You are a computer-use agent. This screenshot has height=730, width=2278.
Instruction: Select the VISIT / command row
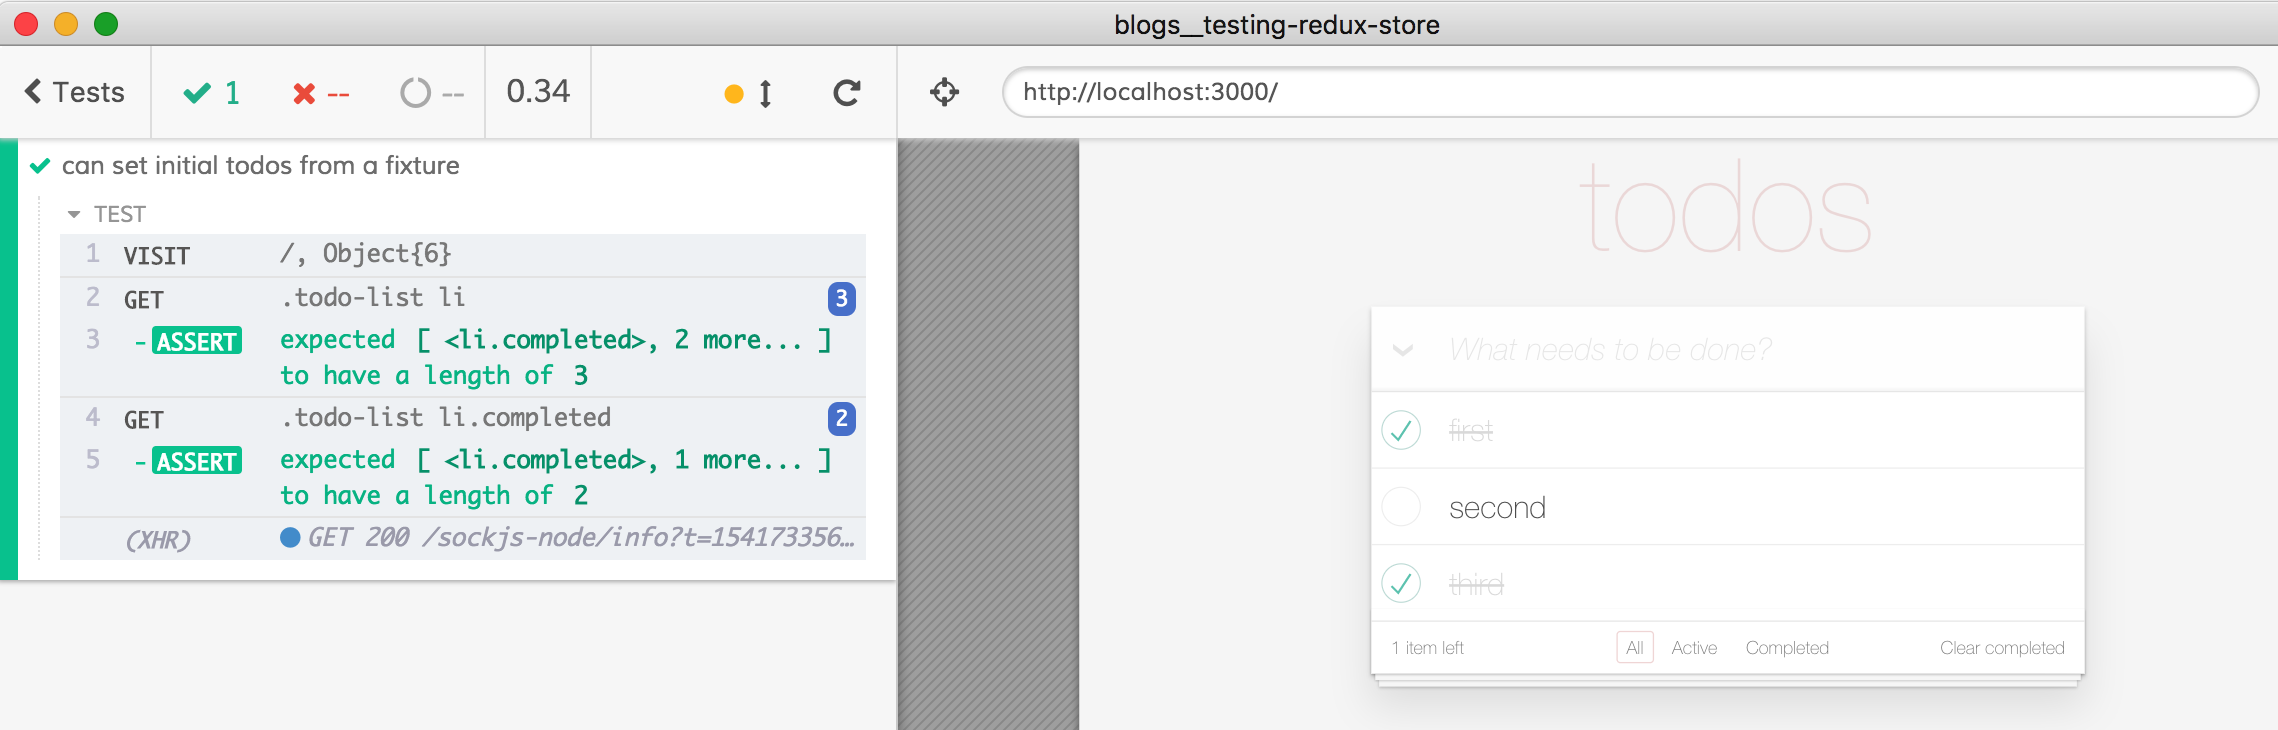click(462, 255)
